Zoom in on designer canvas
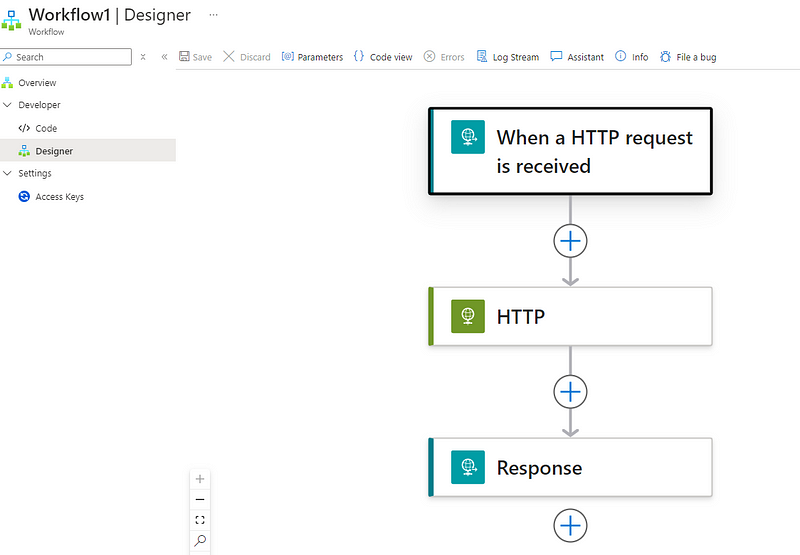Screen dimensions: 800x555 point(200,478)
